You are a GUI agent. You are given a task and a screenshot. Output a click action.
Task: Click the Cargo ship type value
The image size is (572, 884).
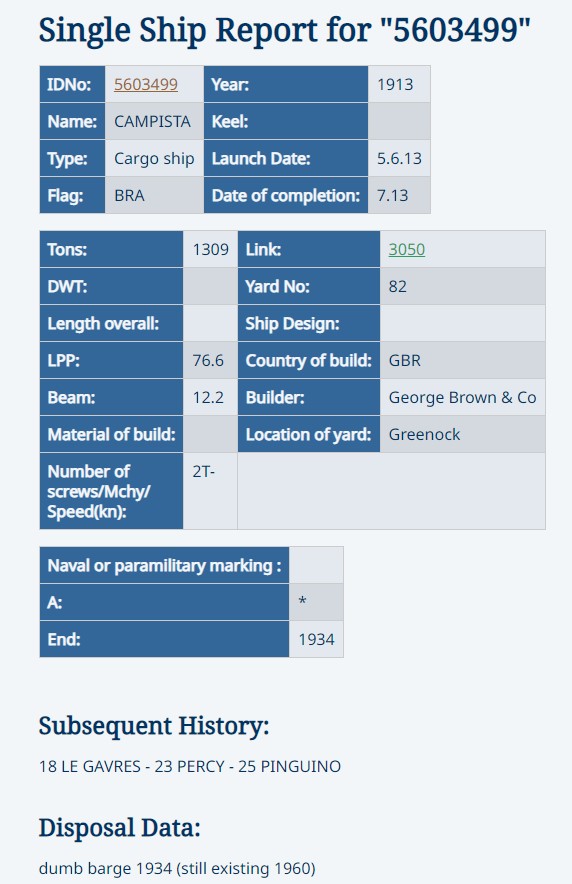154,158
